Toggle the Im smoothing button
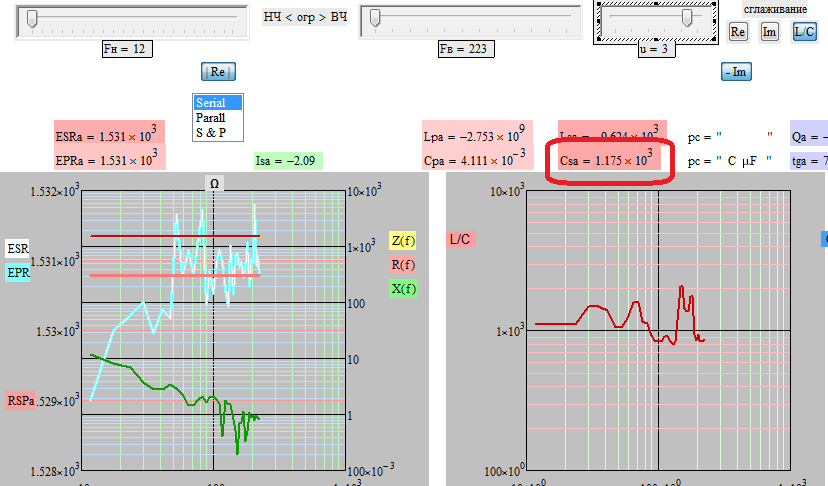Viewport: 828px width, 486px height. 769,32
